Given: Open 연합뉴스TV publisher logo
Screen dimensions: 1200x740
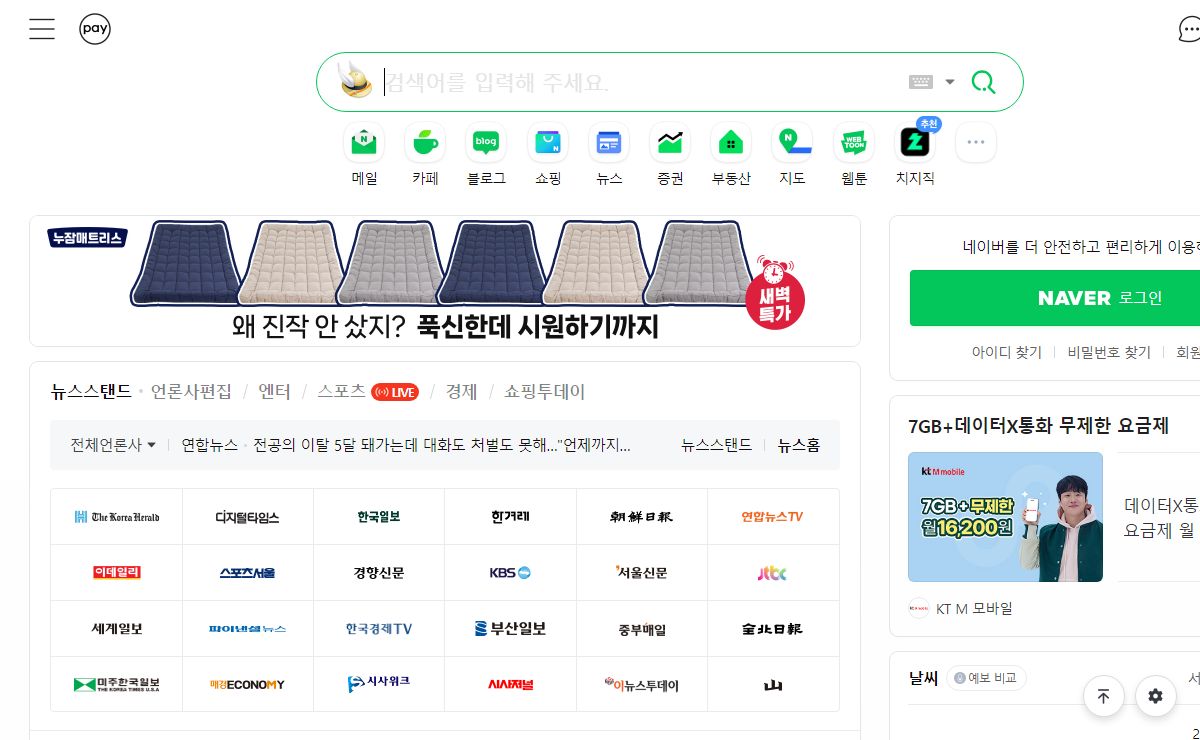Looking at the screenshot, I should pyautogui.click(x=773, y=517).
